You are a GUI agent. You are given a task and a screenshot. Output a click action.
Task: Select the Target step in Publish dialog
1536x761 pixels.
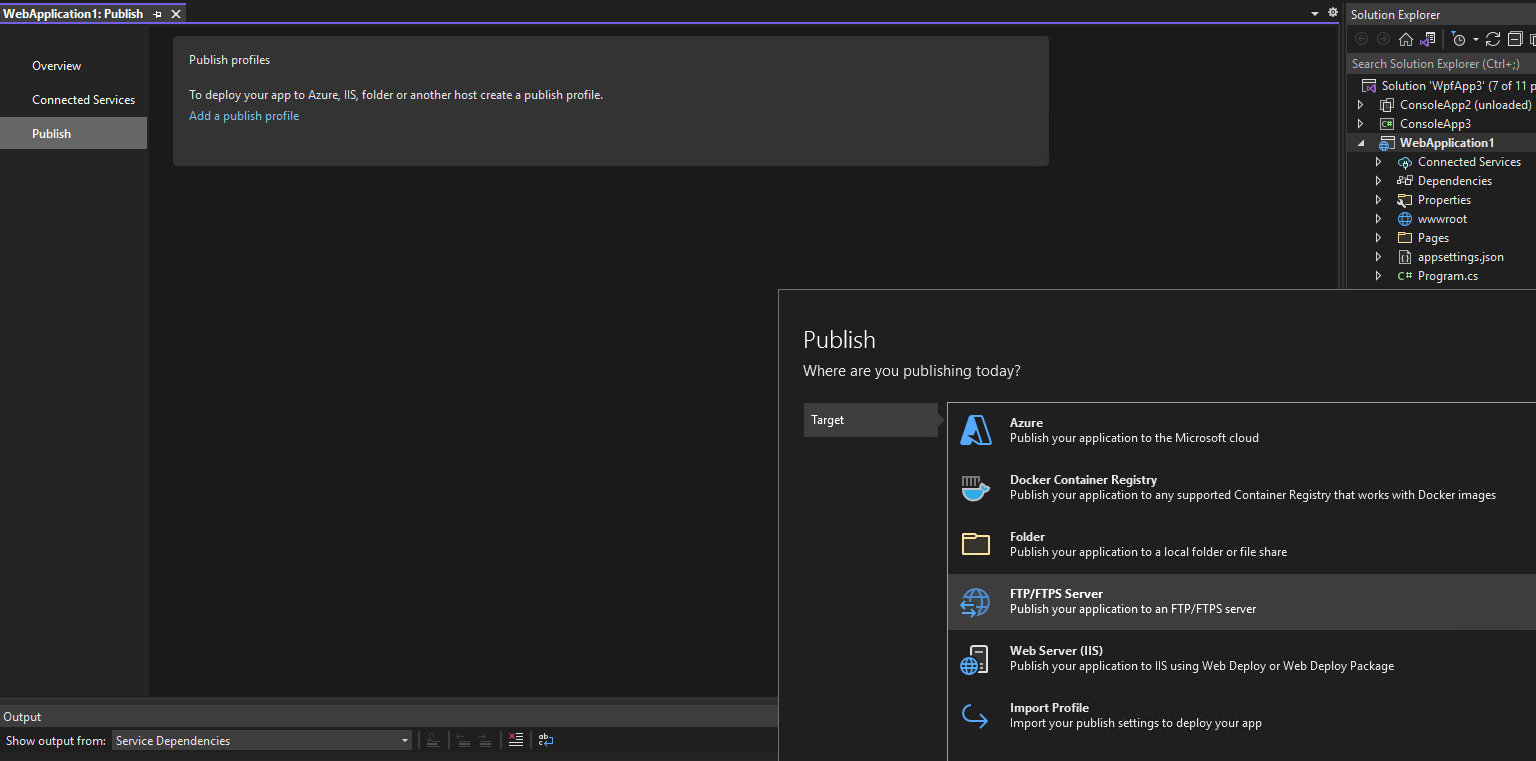pos(871,420)
